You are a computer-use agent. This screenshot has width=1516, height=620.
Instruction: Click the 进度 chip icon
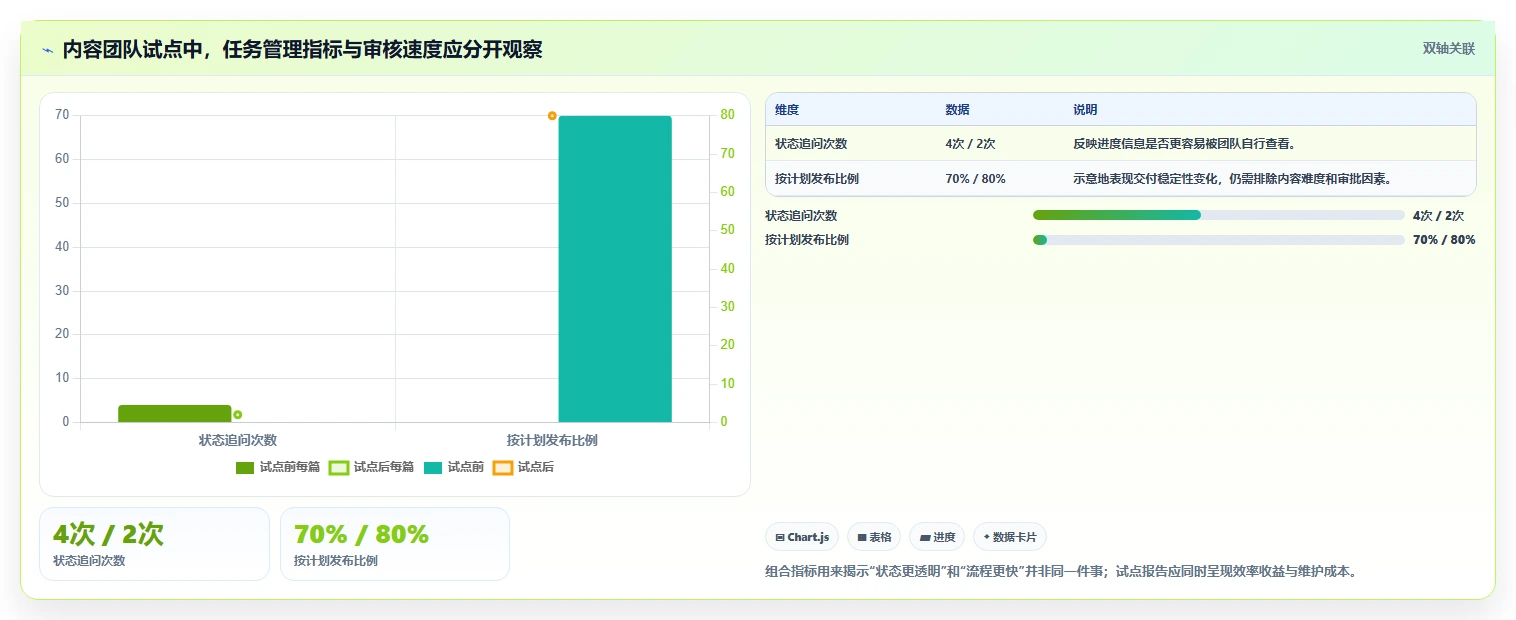(x=925, y=538)
